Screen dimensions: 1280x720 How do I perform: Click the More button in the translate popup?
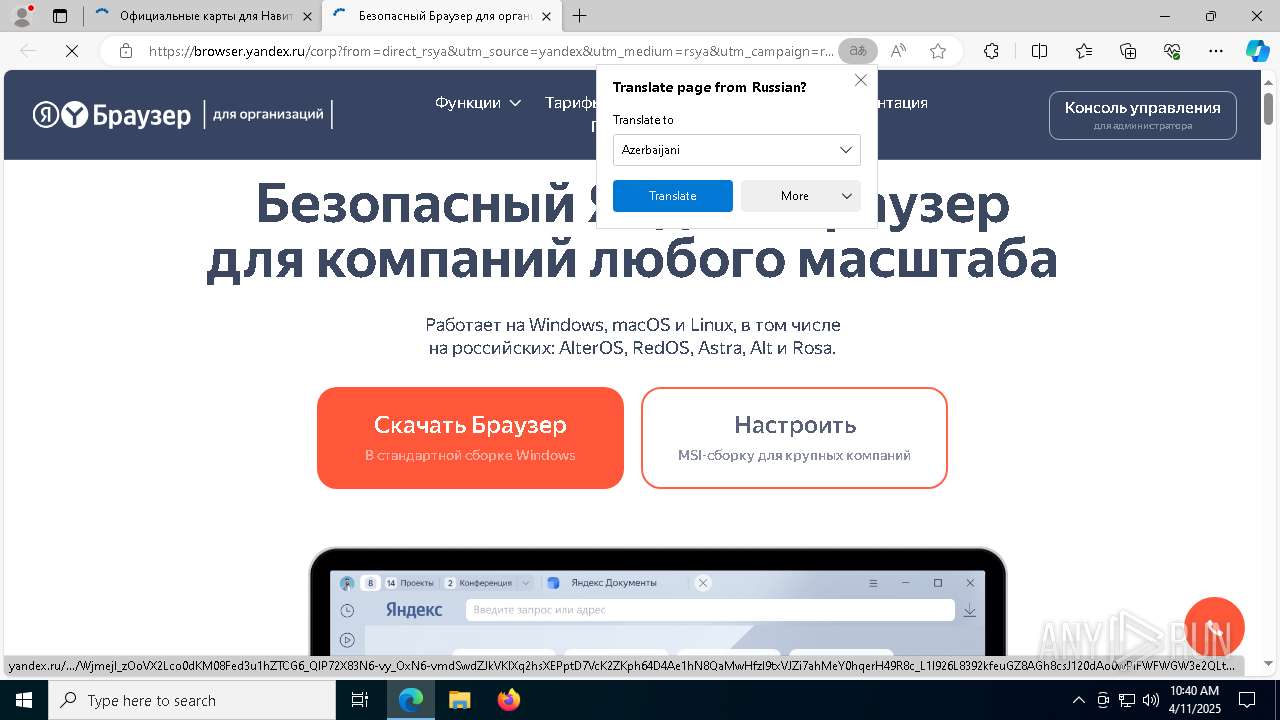pos(801,196)
